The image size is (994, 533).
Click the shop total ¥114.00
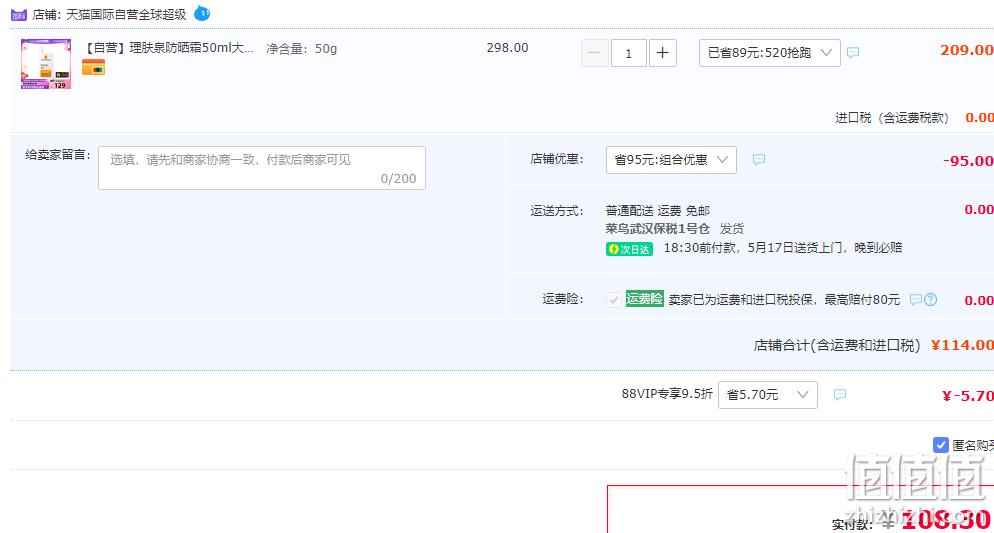pyautogui.click(x=962, y=345)
